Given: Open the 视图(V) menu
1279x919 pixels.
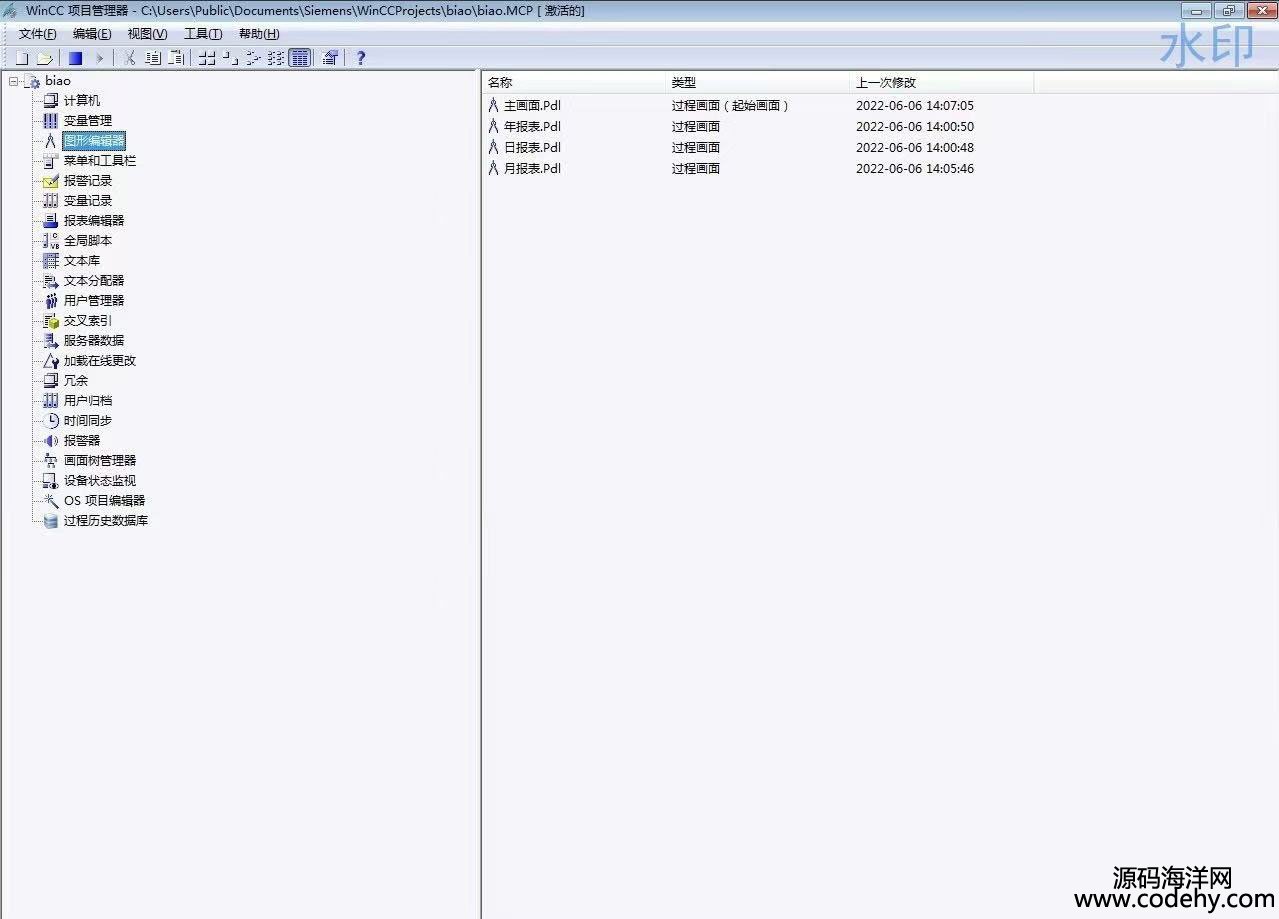Looking at the screenshot, I should [x=147, y=34].
